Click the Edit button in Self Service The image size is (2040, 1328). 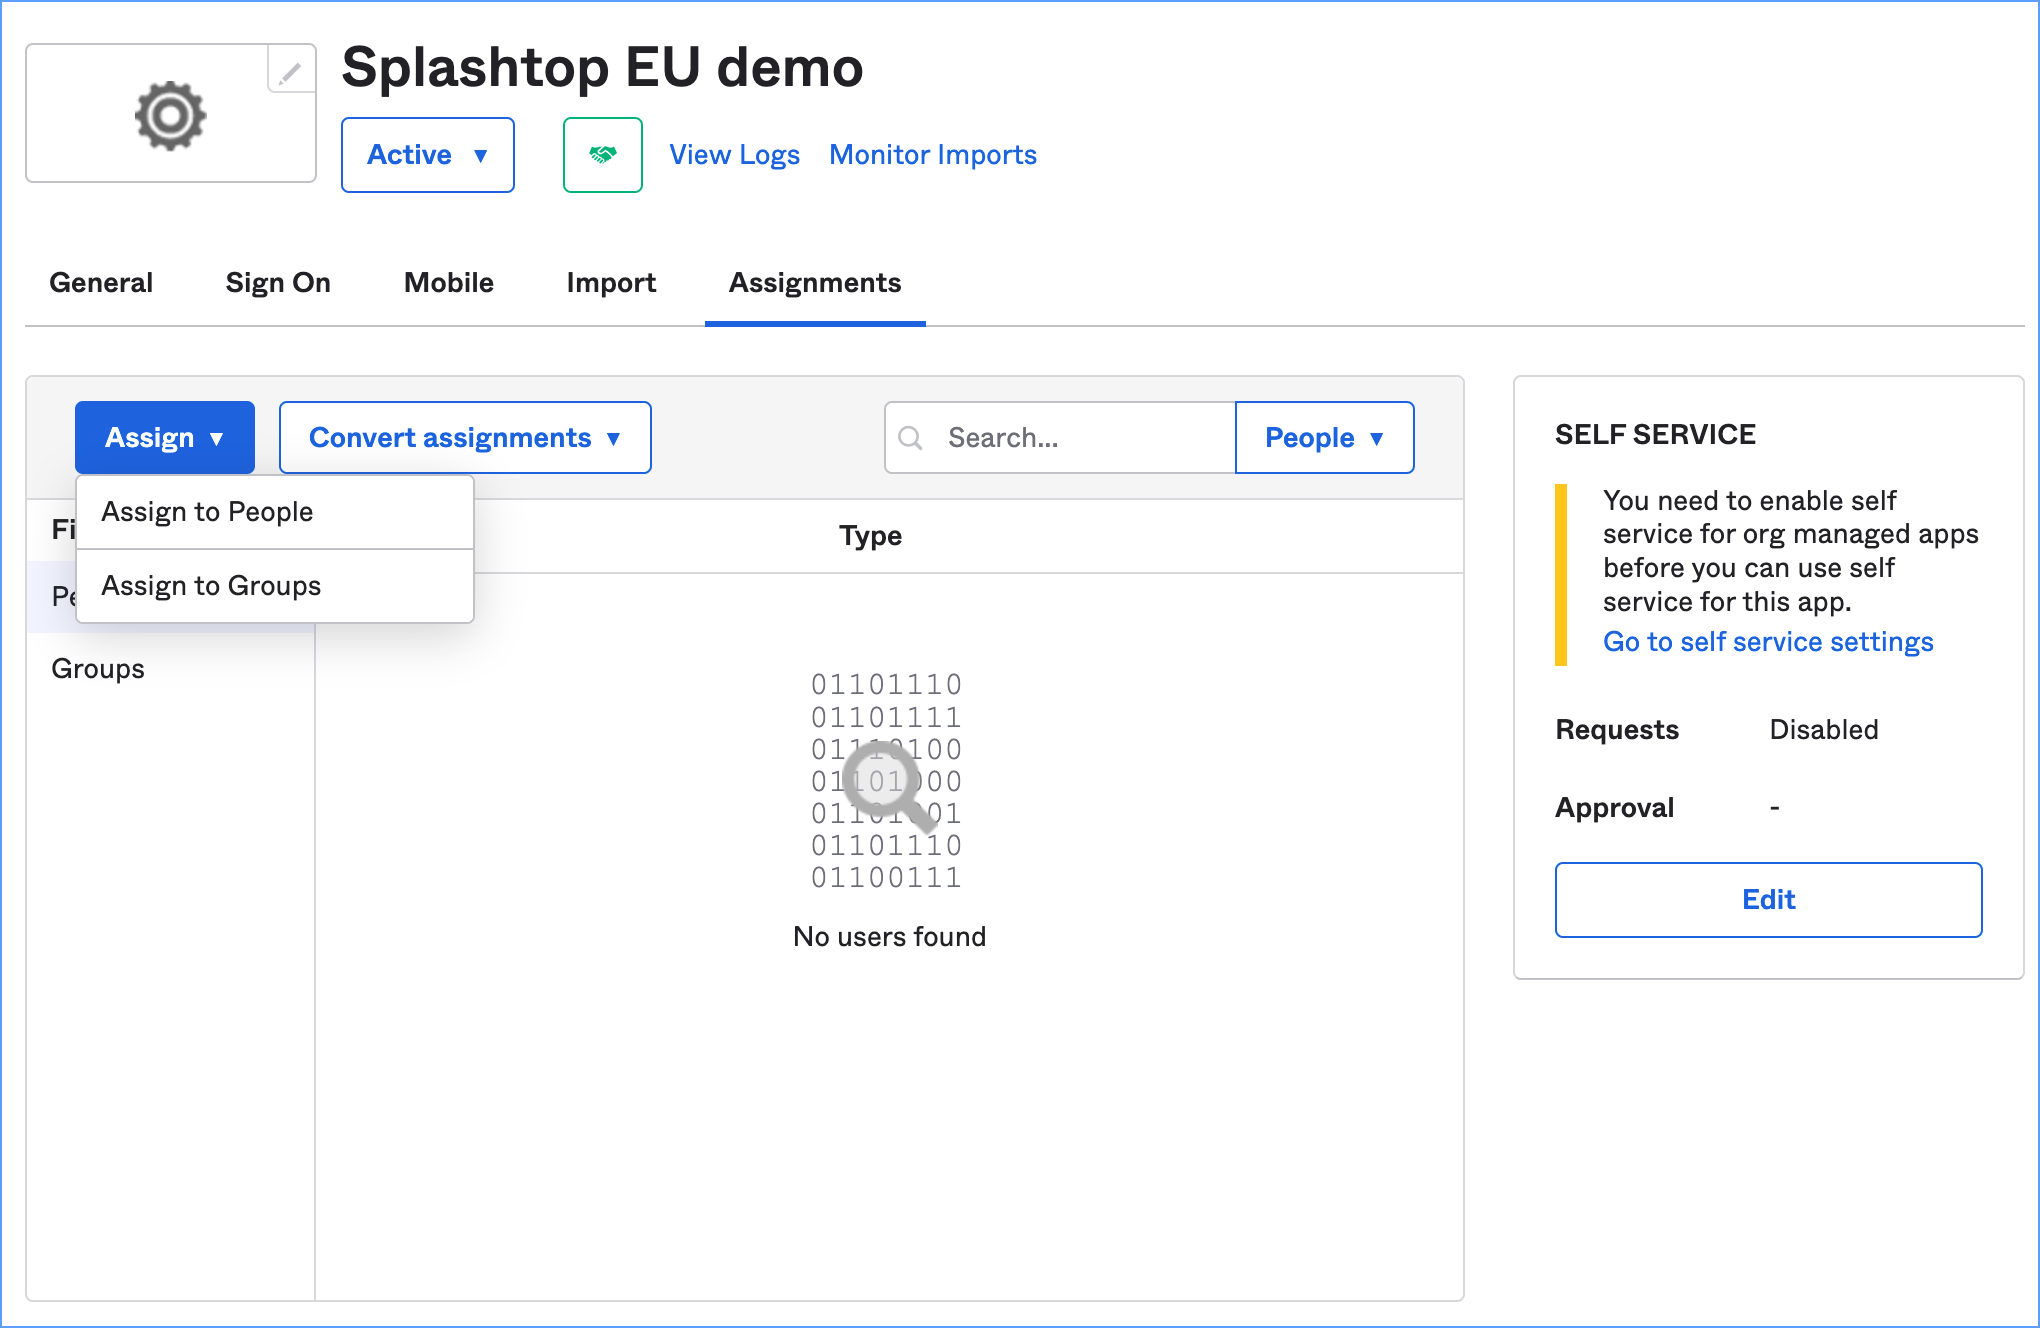coord(1768,900)
